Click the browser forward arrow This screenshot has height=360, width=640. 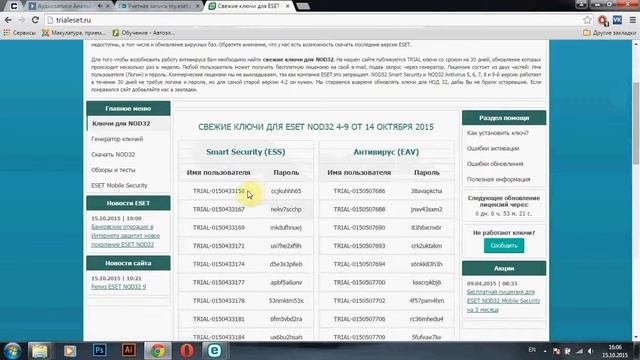pos(22,20)
